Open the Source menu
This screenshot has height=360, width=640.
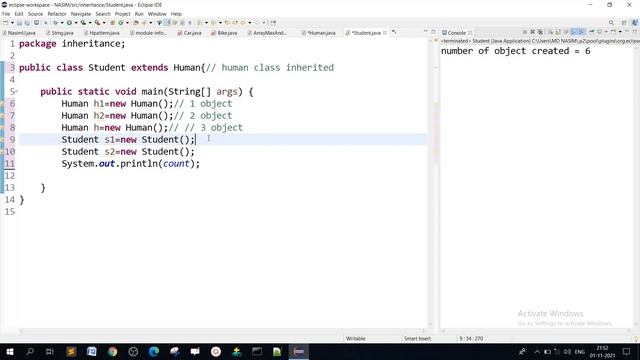(x=35, y=14)
